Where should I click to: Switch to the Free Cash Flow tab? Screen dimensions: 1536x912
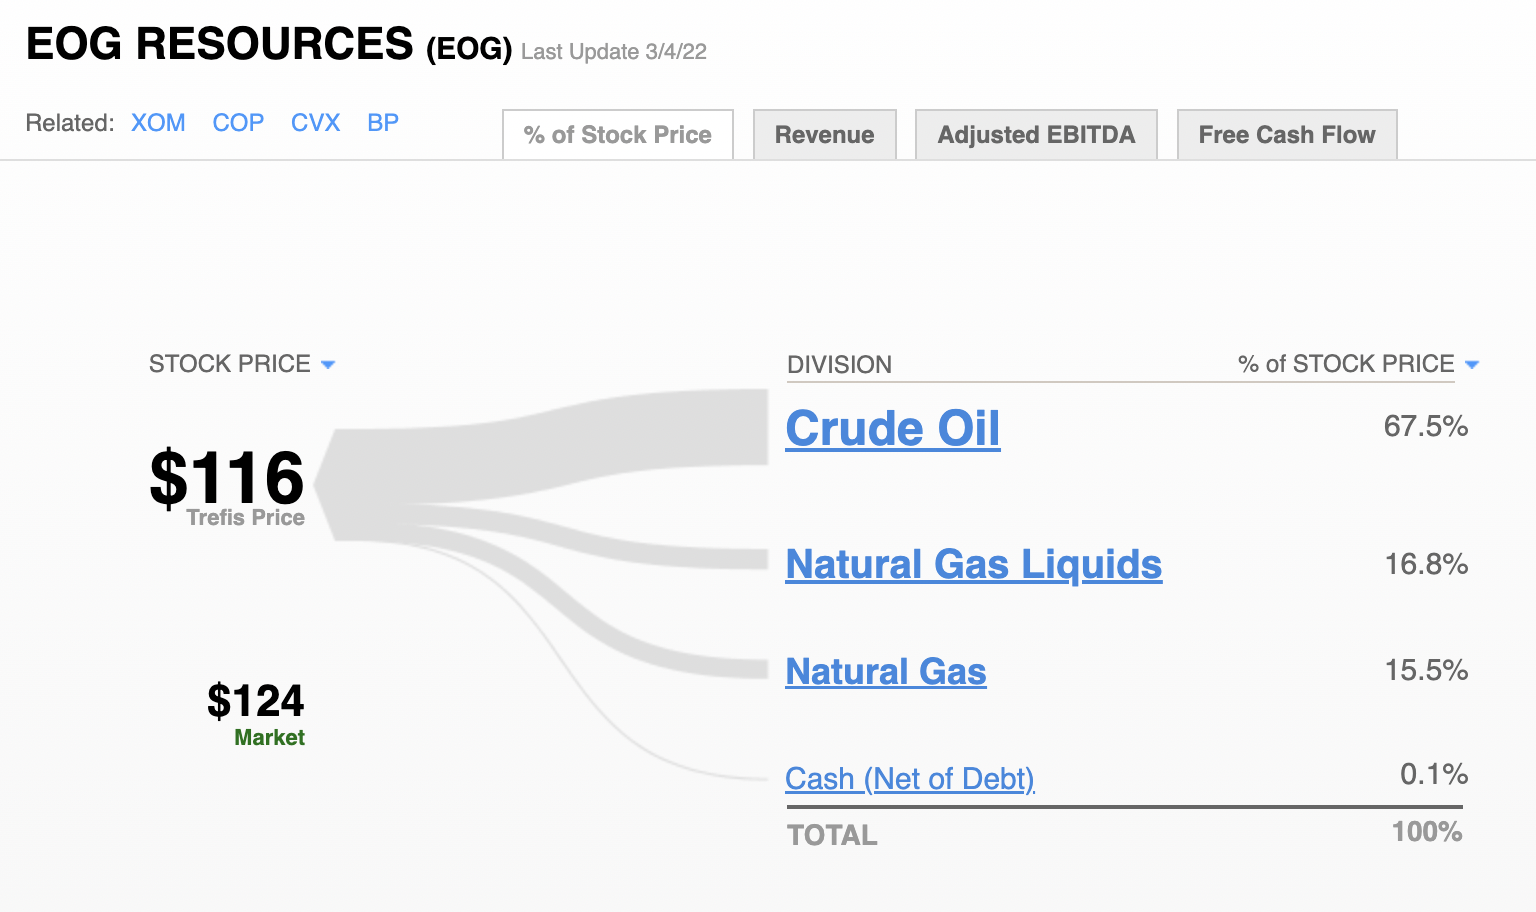(x=1287, y=135)
